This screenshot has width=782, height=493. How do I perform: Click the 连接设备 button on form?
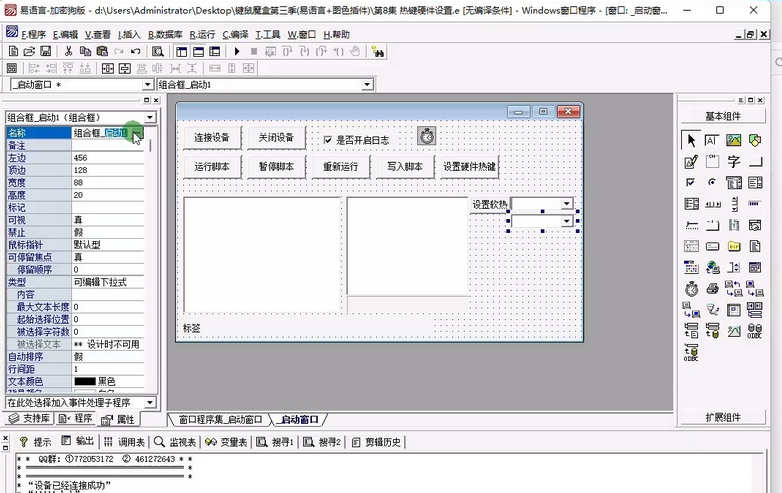[212, 138]
